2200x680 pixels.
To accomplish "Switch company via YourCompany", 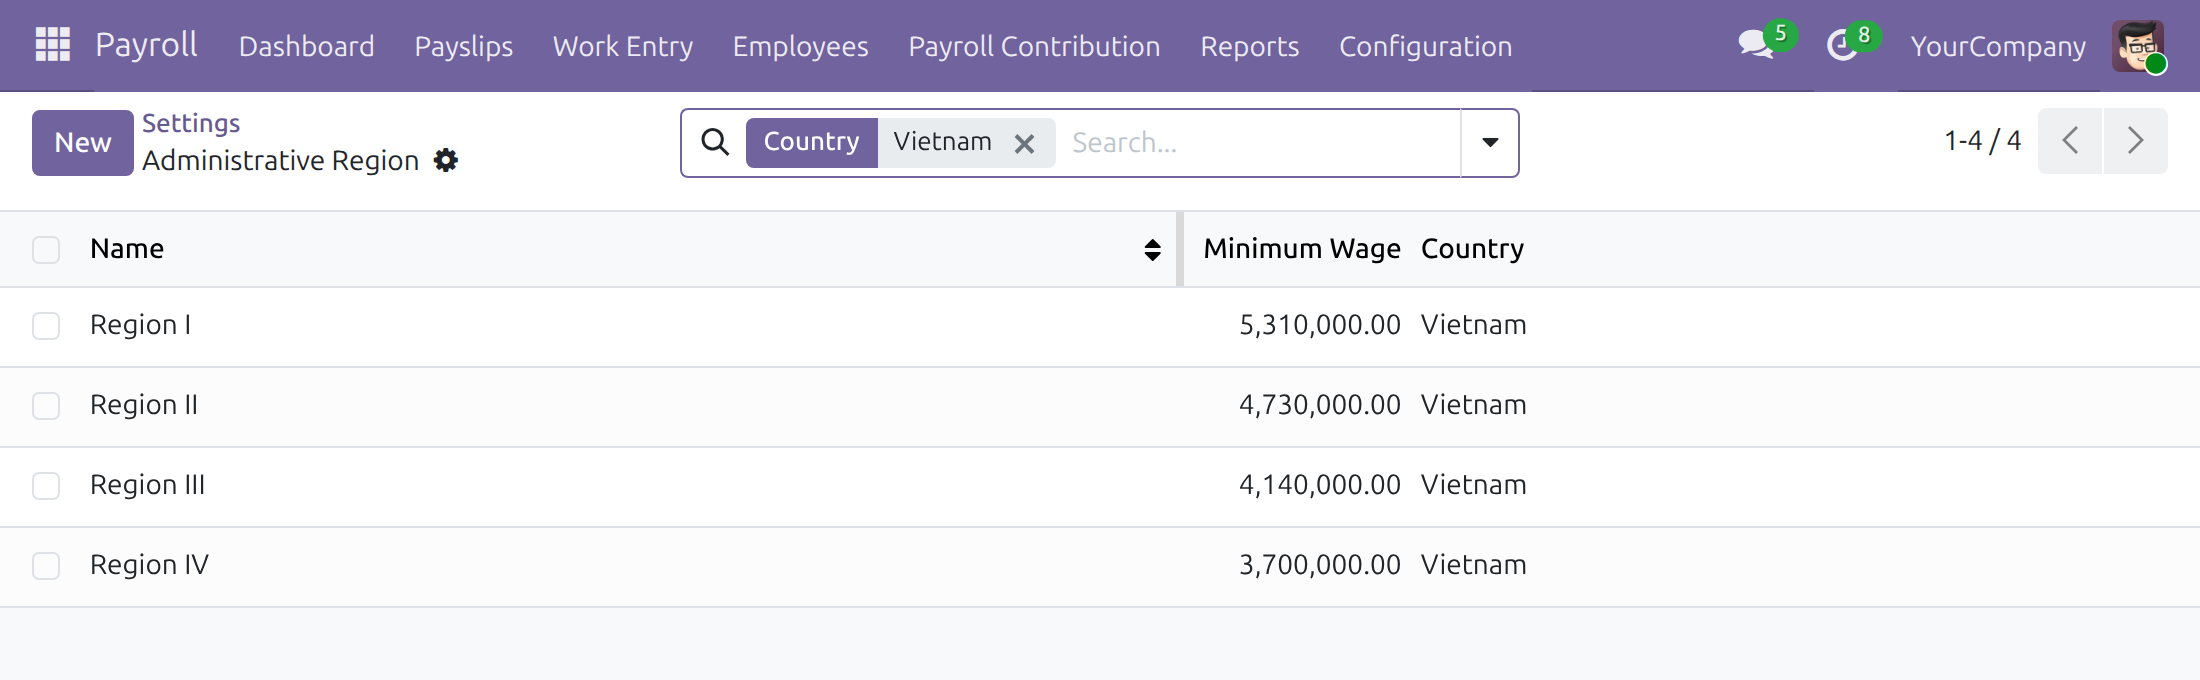I will (x=1998, y=46).
